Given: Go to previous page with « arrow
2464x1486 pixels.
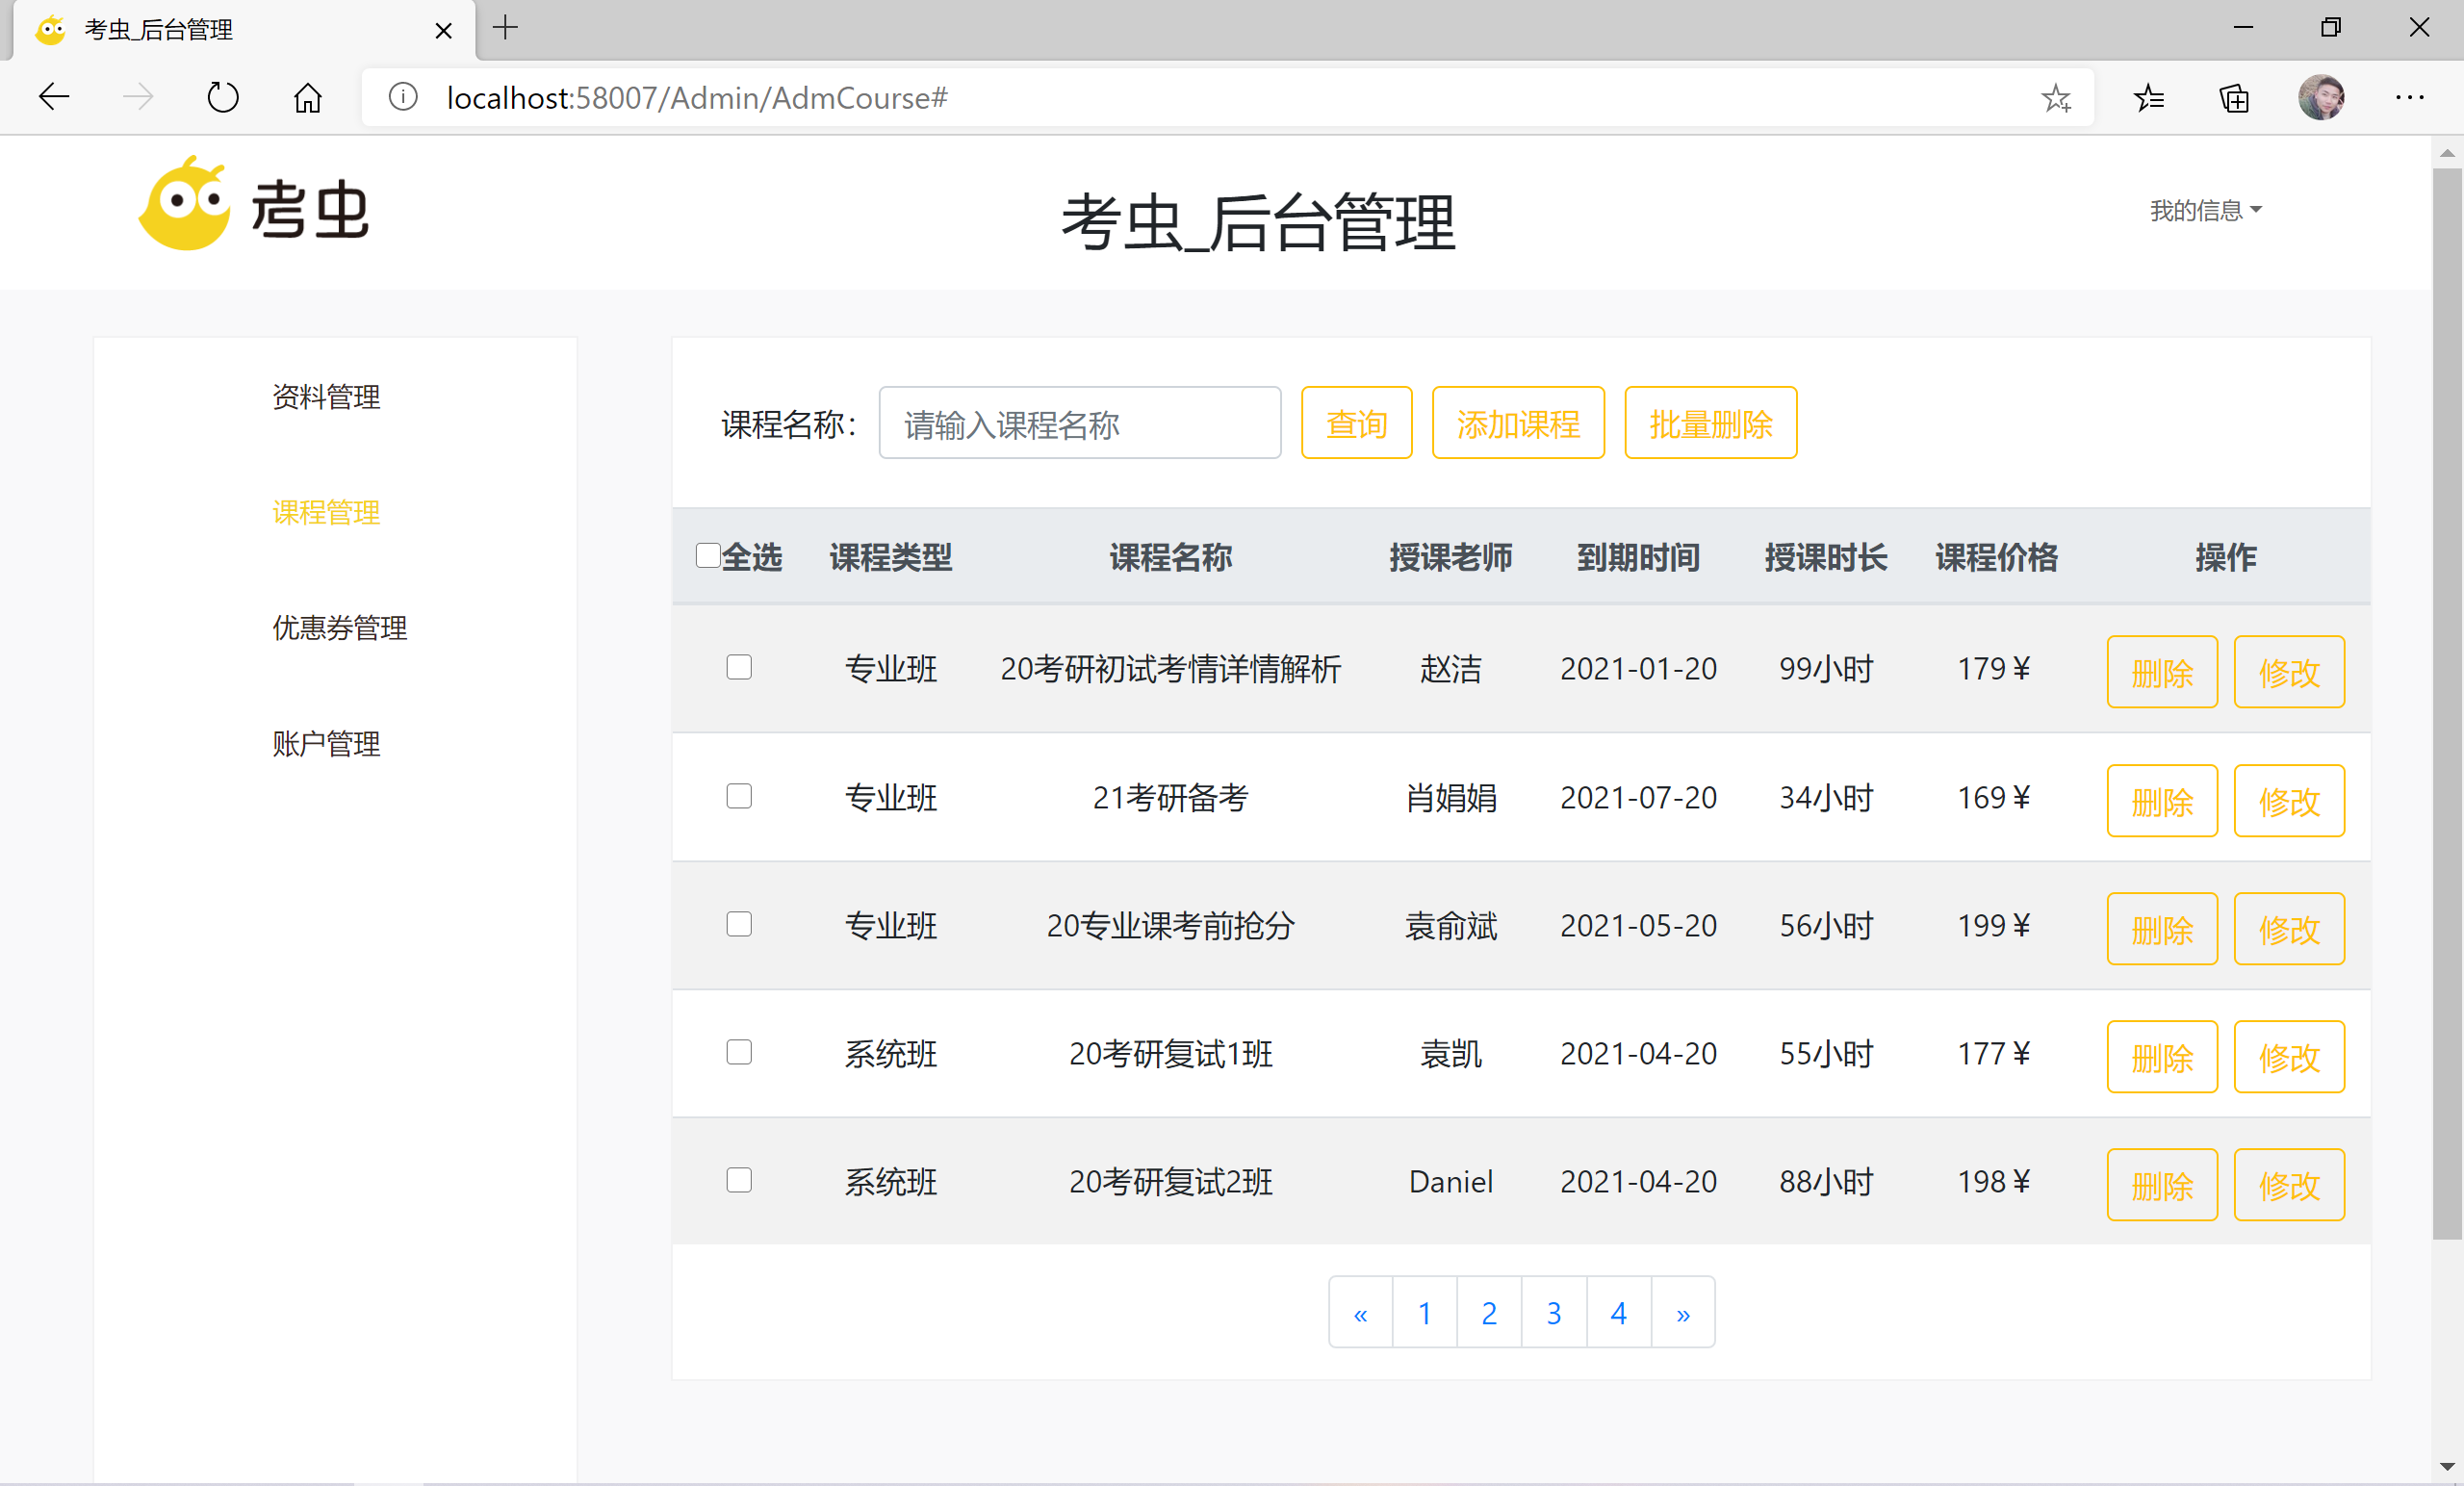Looking at the screenshot, I should pos(1360,1313).
